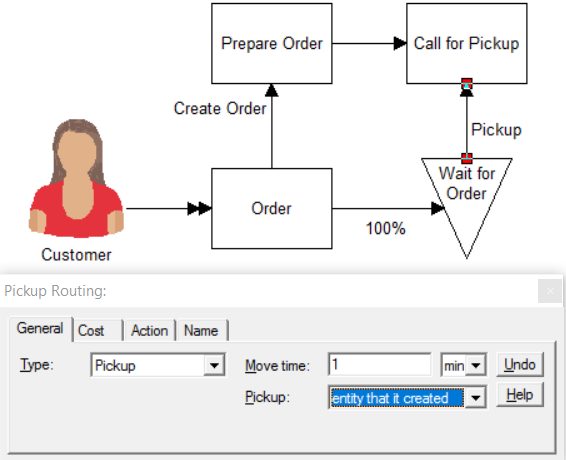Expand the Pickup entity dropdown
Image resolution: width=566 pixels, height=460 pixels.
(476, 398)
